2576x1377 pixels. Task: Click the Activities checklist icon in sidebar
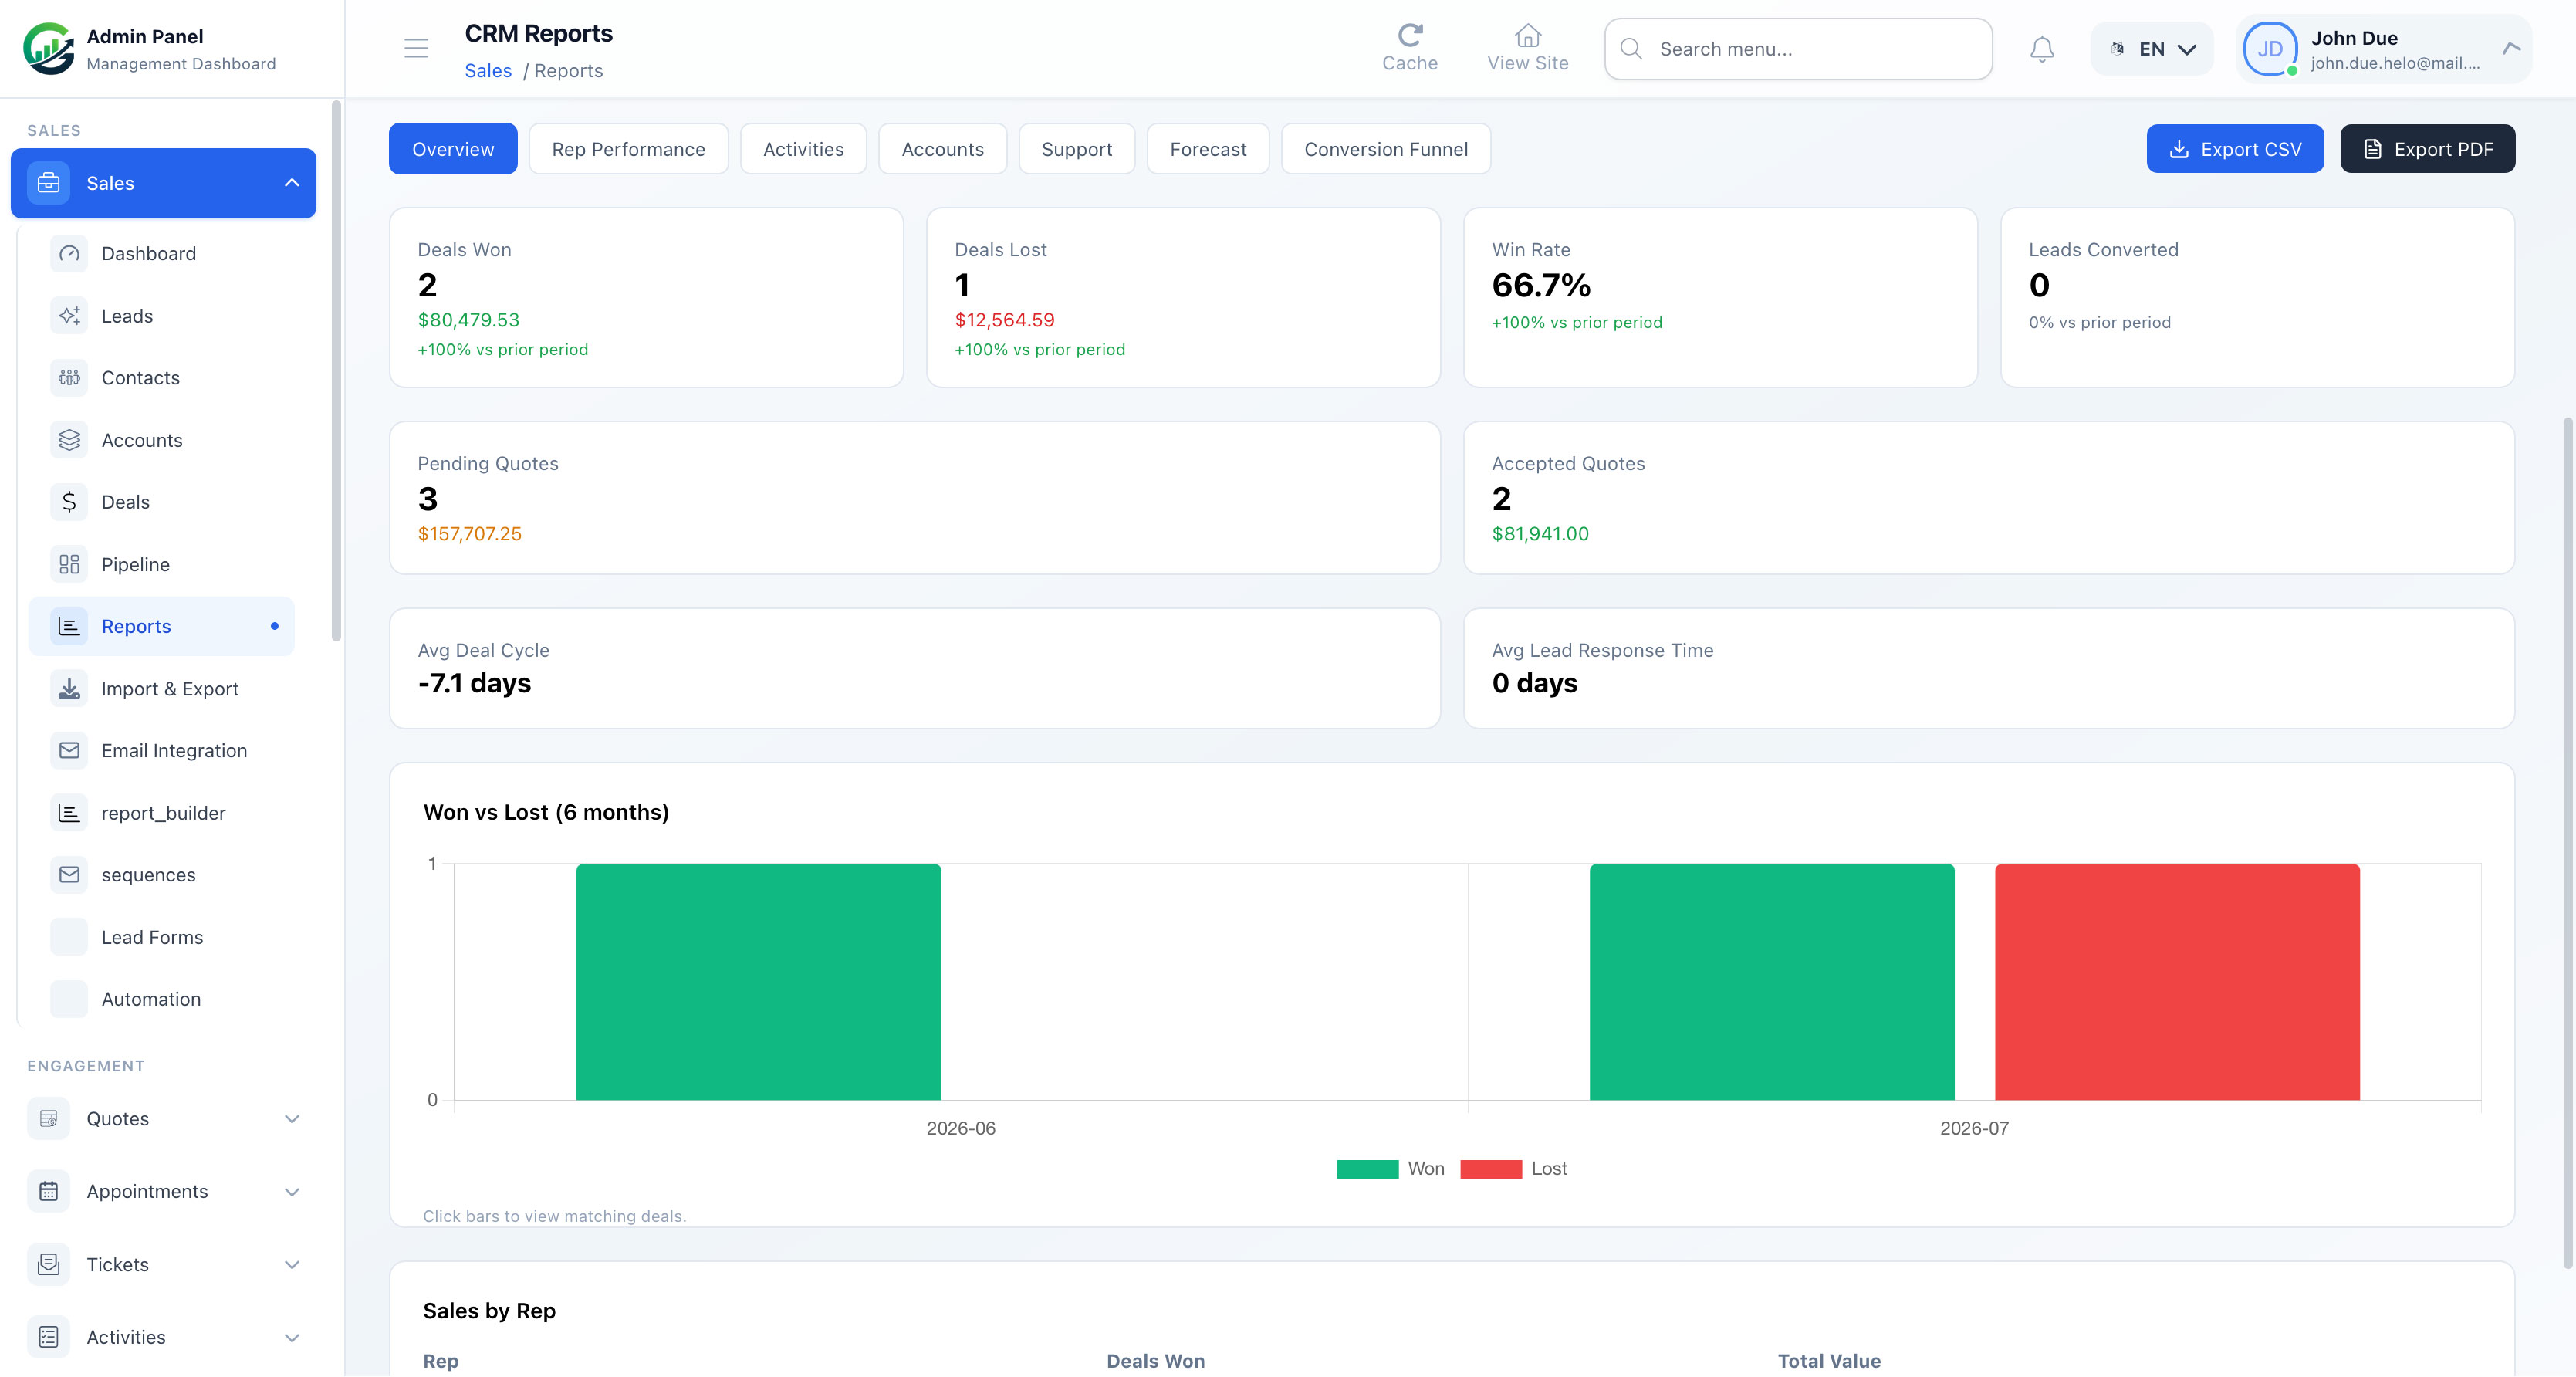tap(48, 1338)
